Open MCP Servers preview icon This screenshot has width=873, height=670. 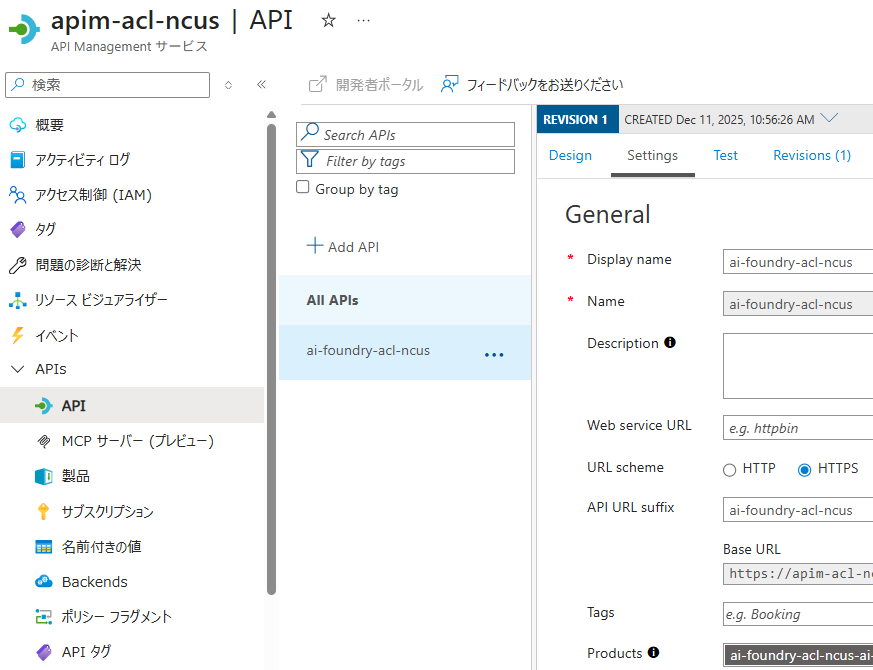[x=43, y=441]
